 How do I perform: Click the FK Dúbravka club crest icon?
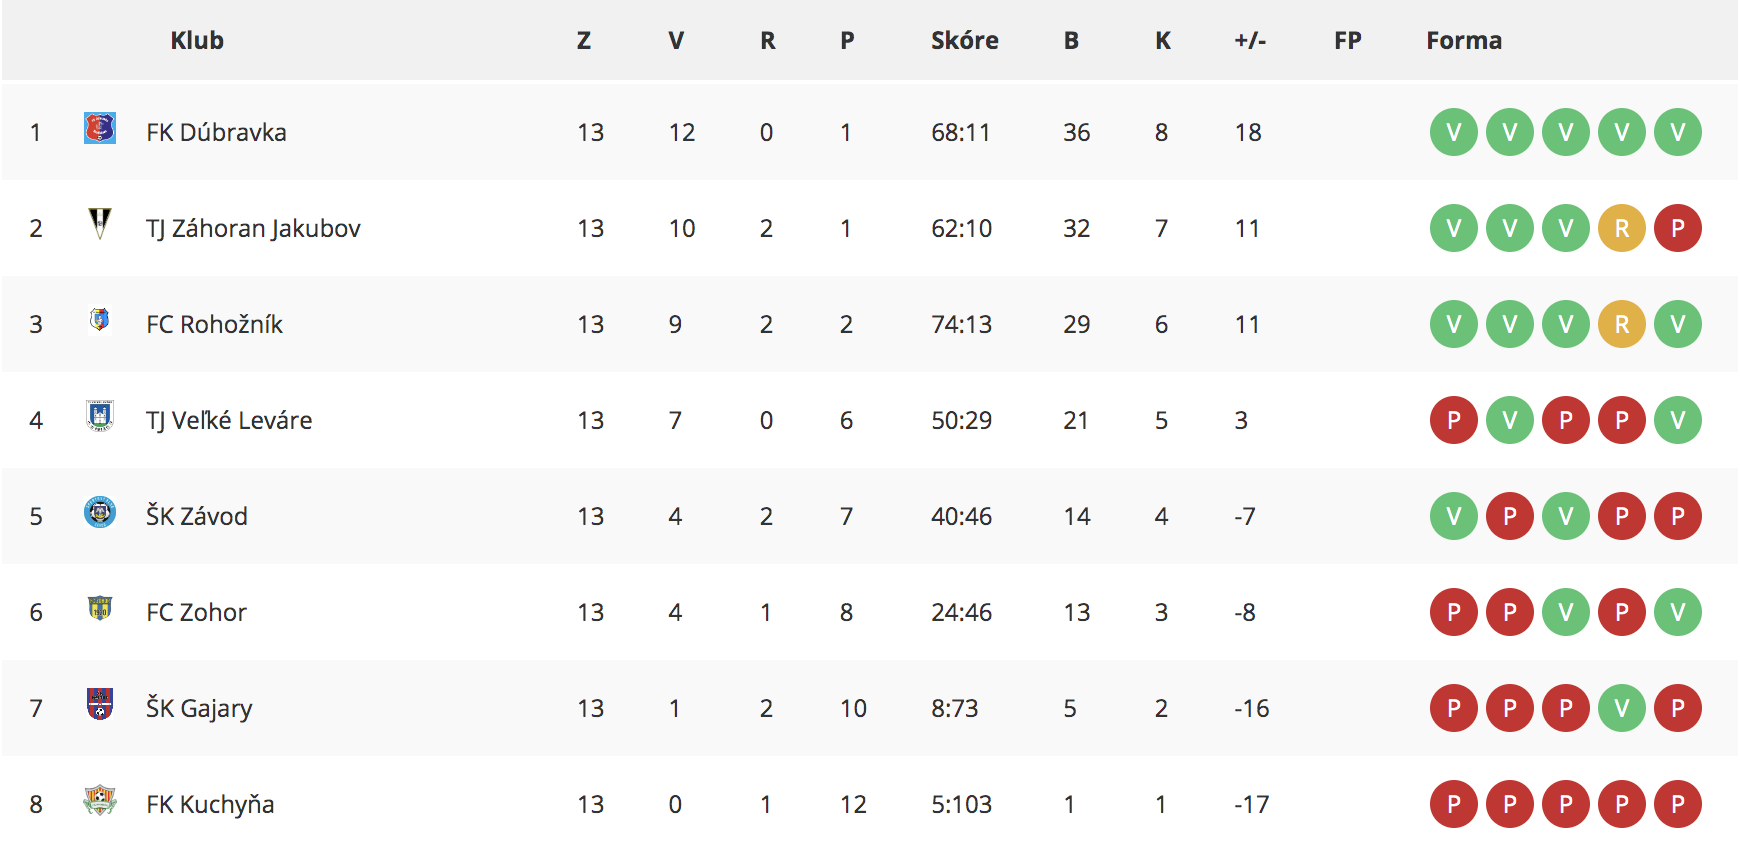pos(100,128)
